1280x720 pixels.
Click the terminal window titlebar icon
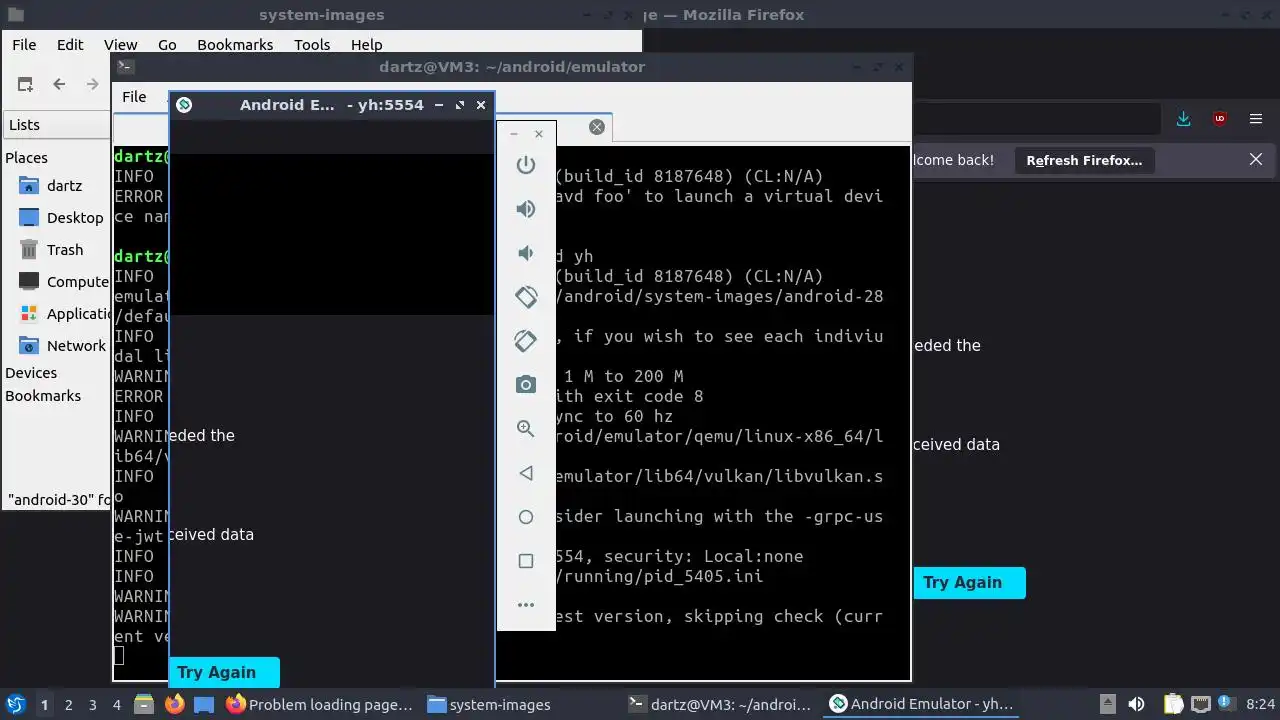[125, 67]
